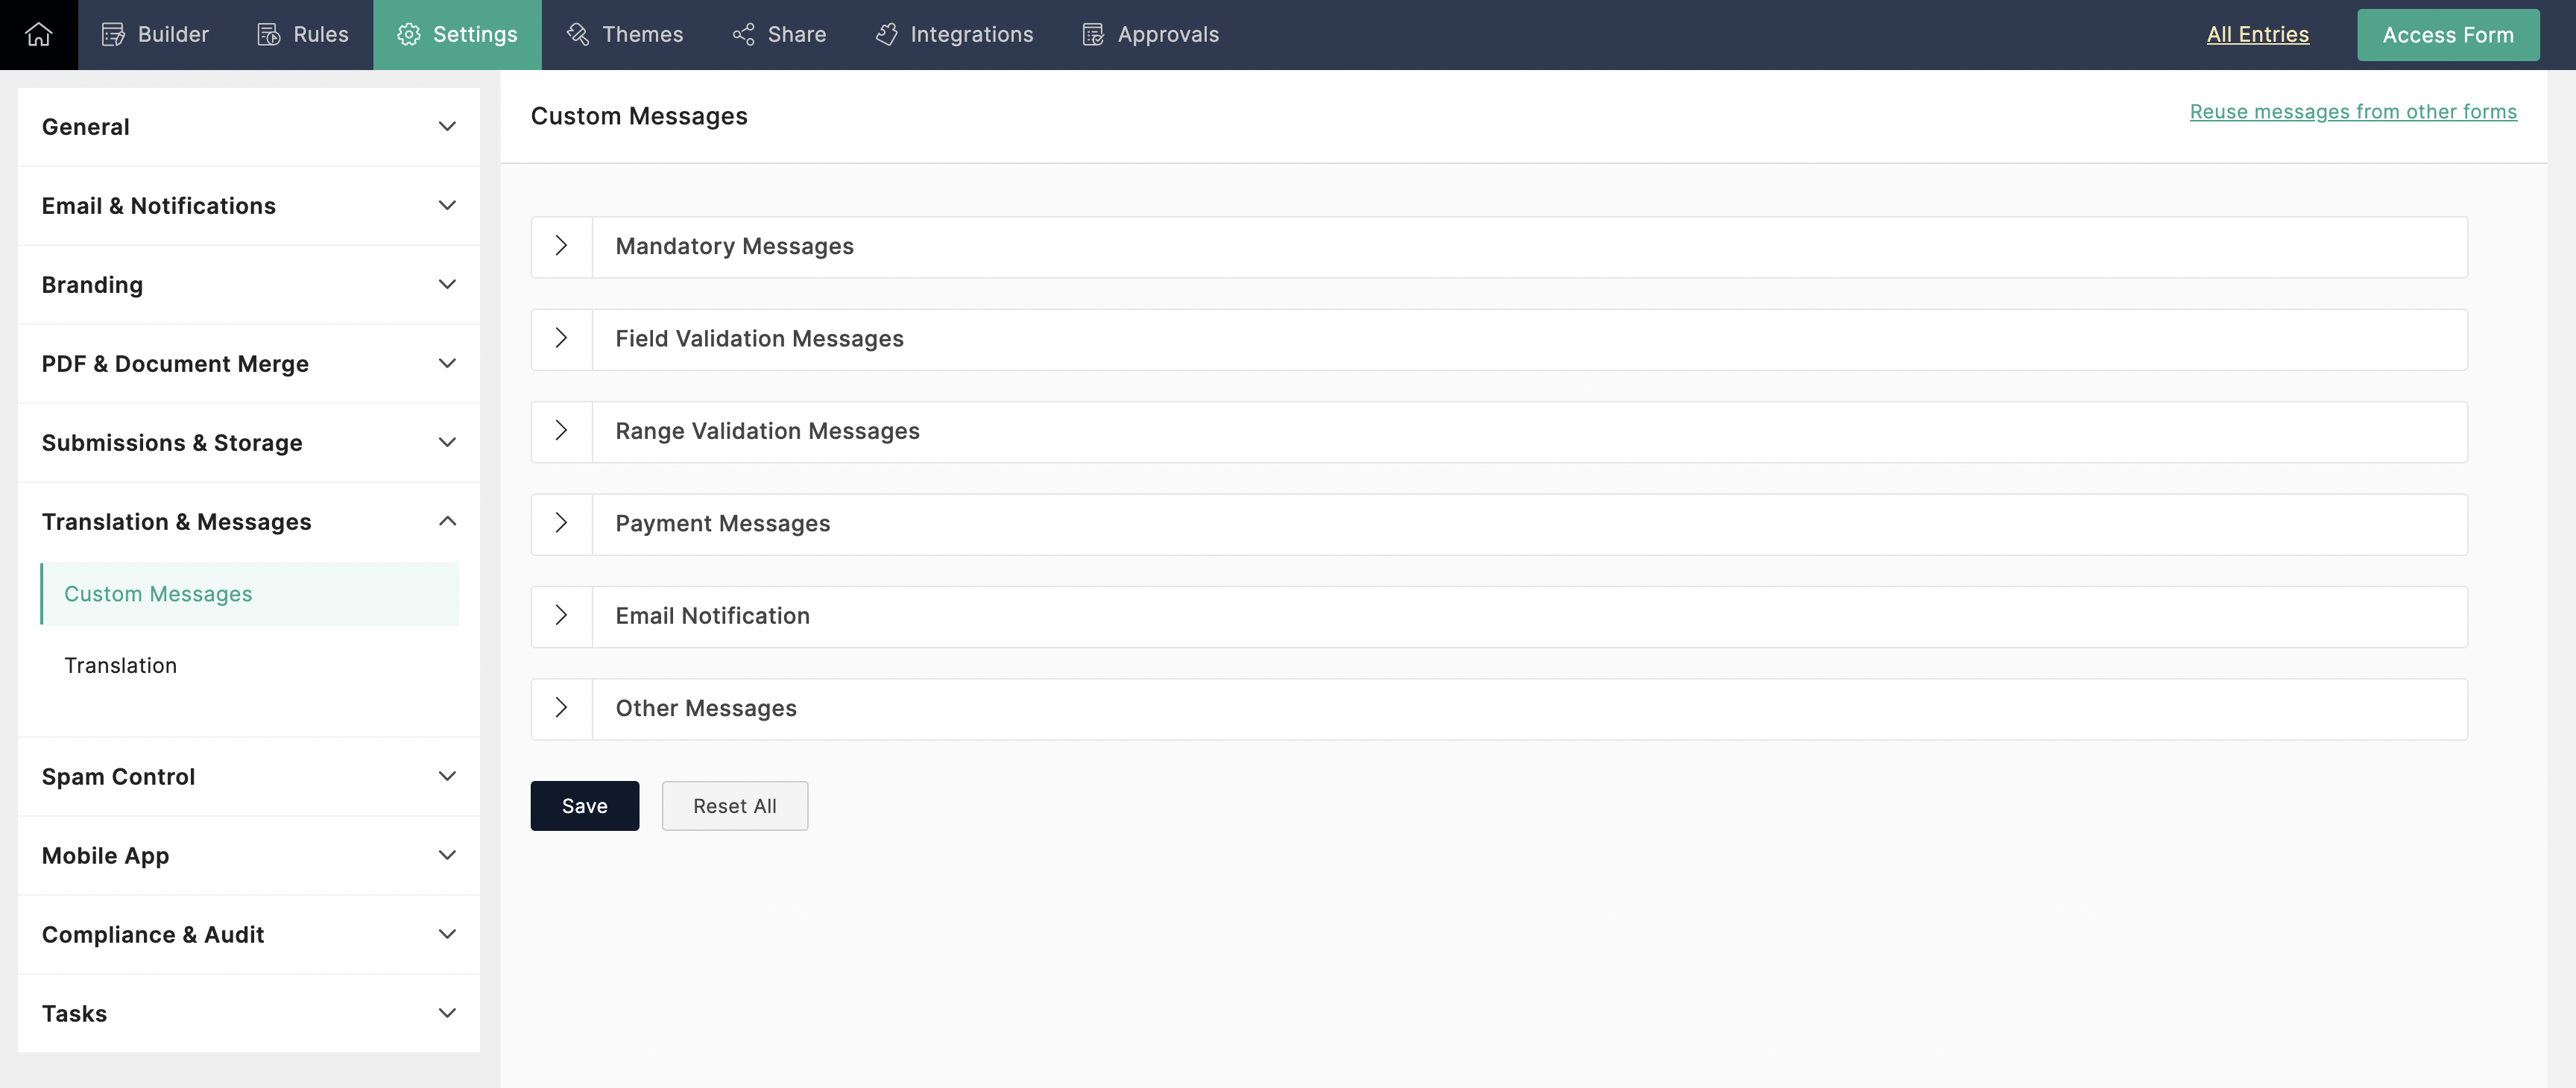Collapse the Translation & Messages sidebar group

(x=447, y=521)
